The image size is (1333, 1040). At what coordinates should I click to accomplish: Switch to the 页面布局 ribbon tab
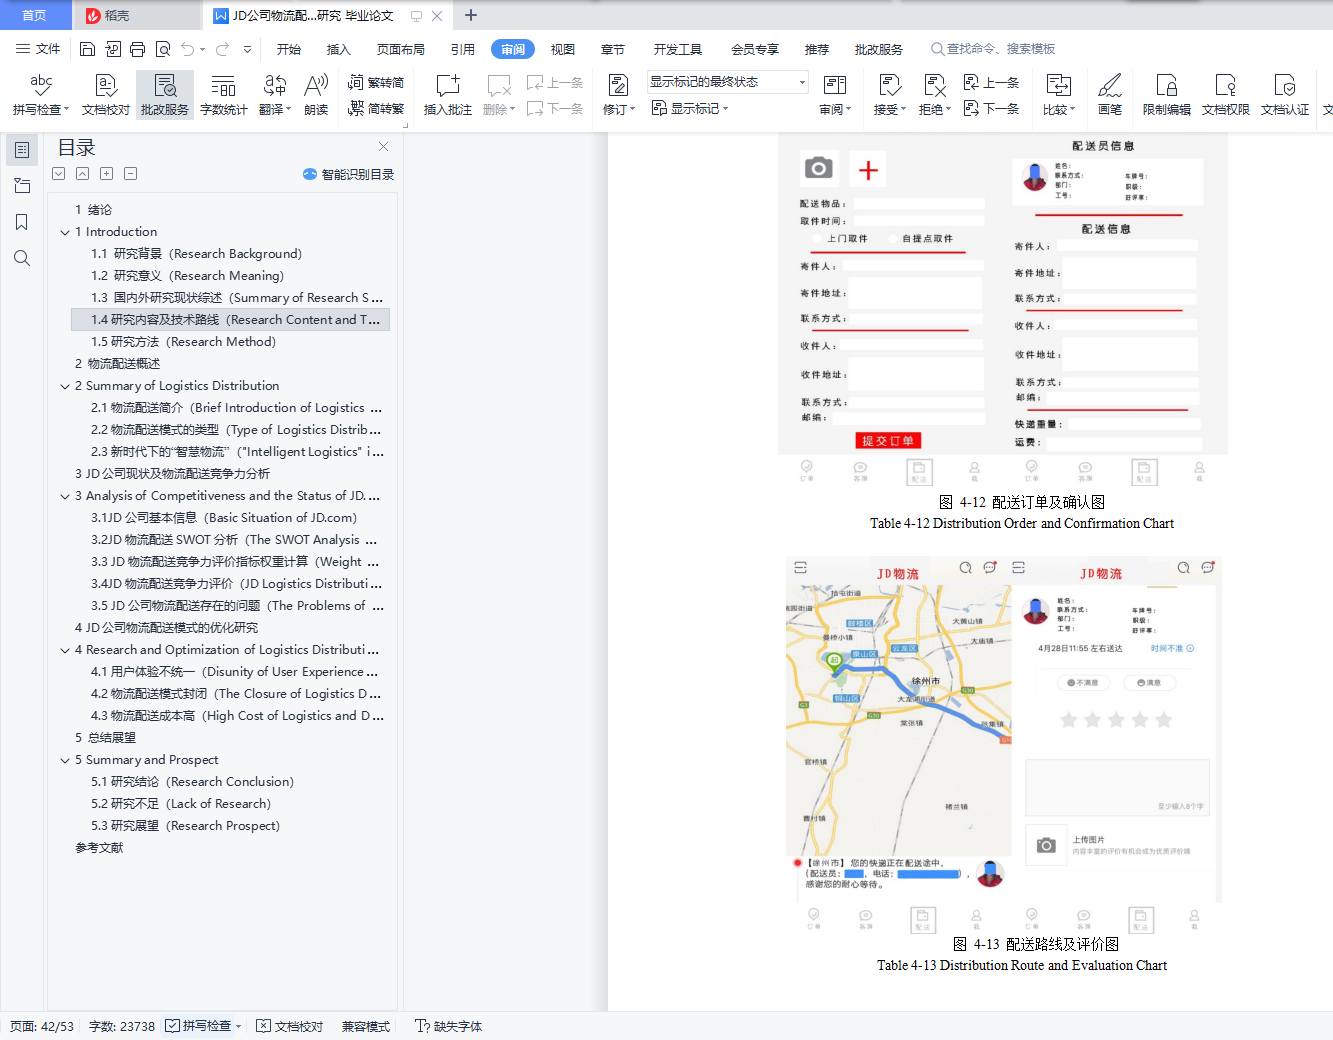[401, 49]
